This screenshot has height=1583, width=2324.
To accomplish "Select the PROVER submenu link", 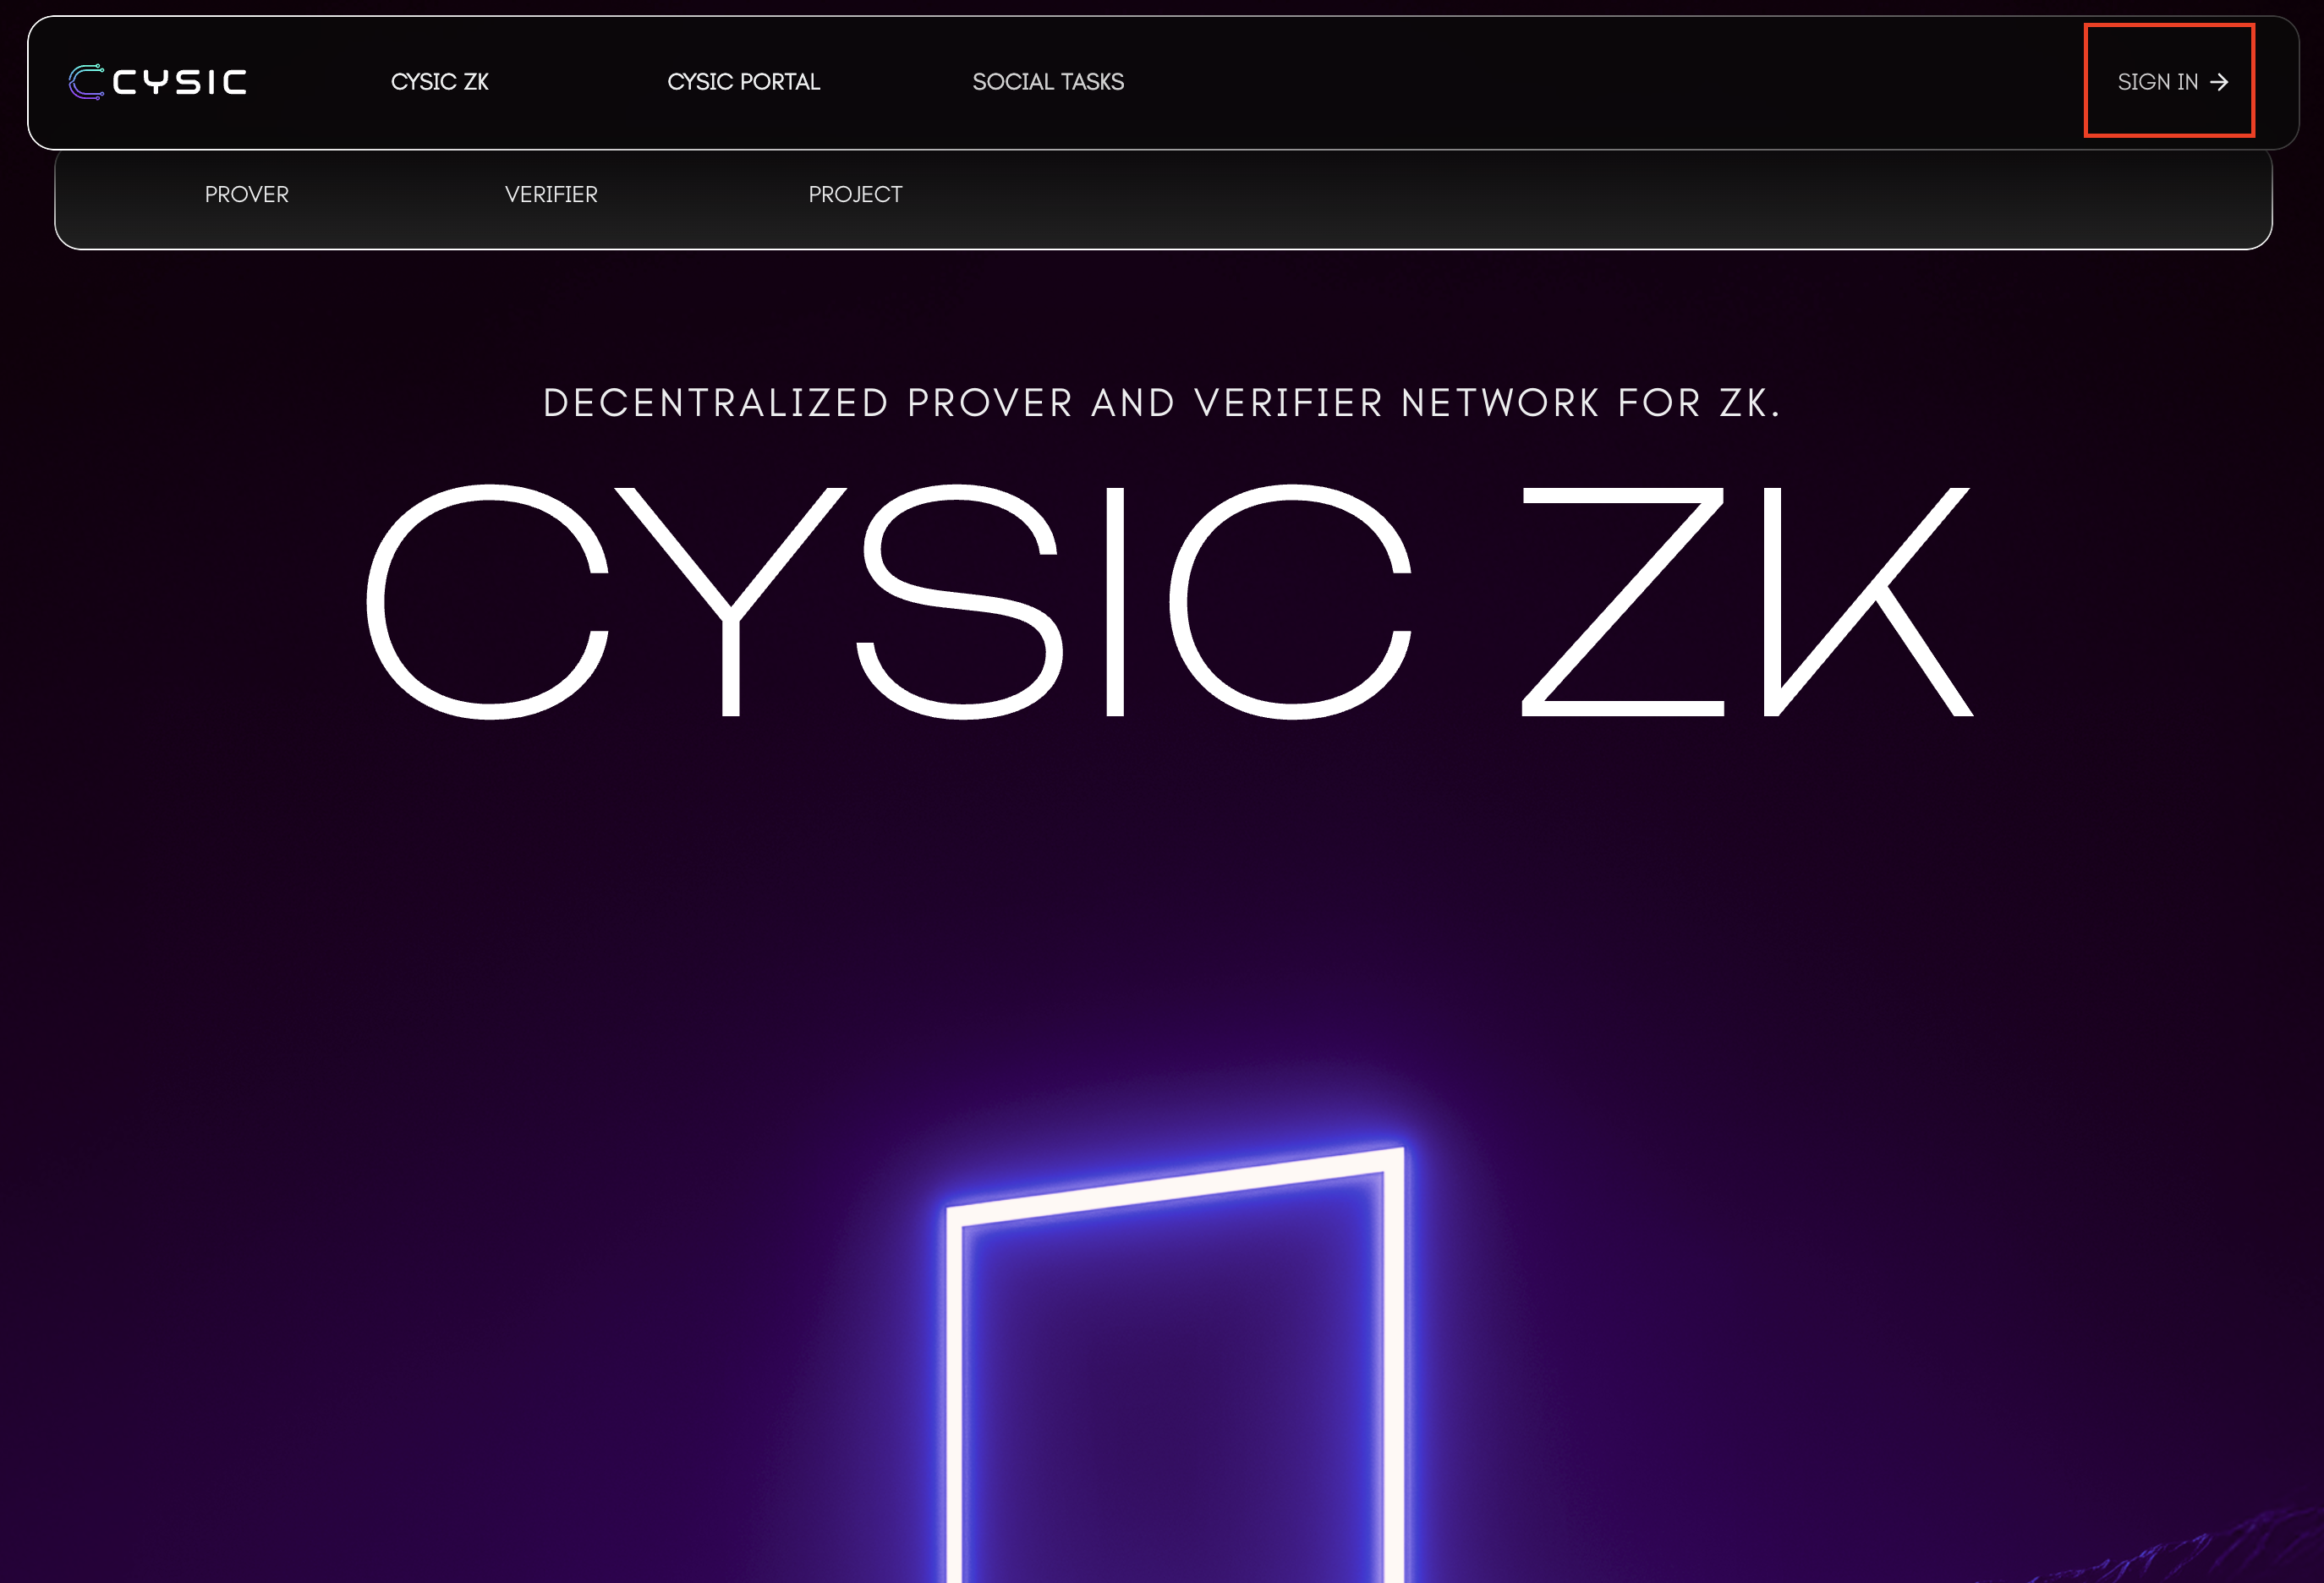I will (x=247, y=195).
